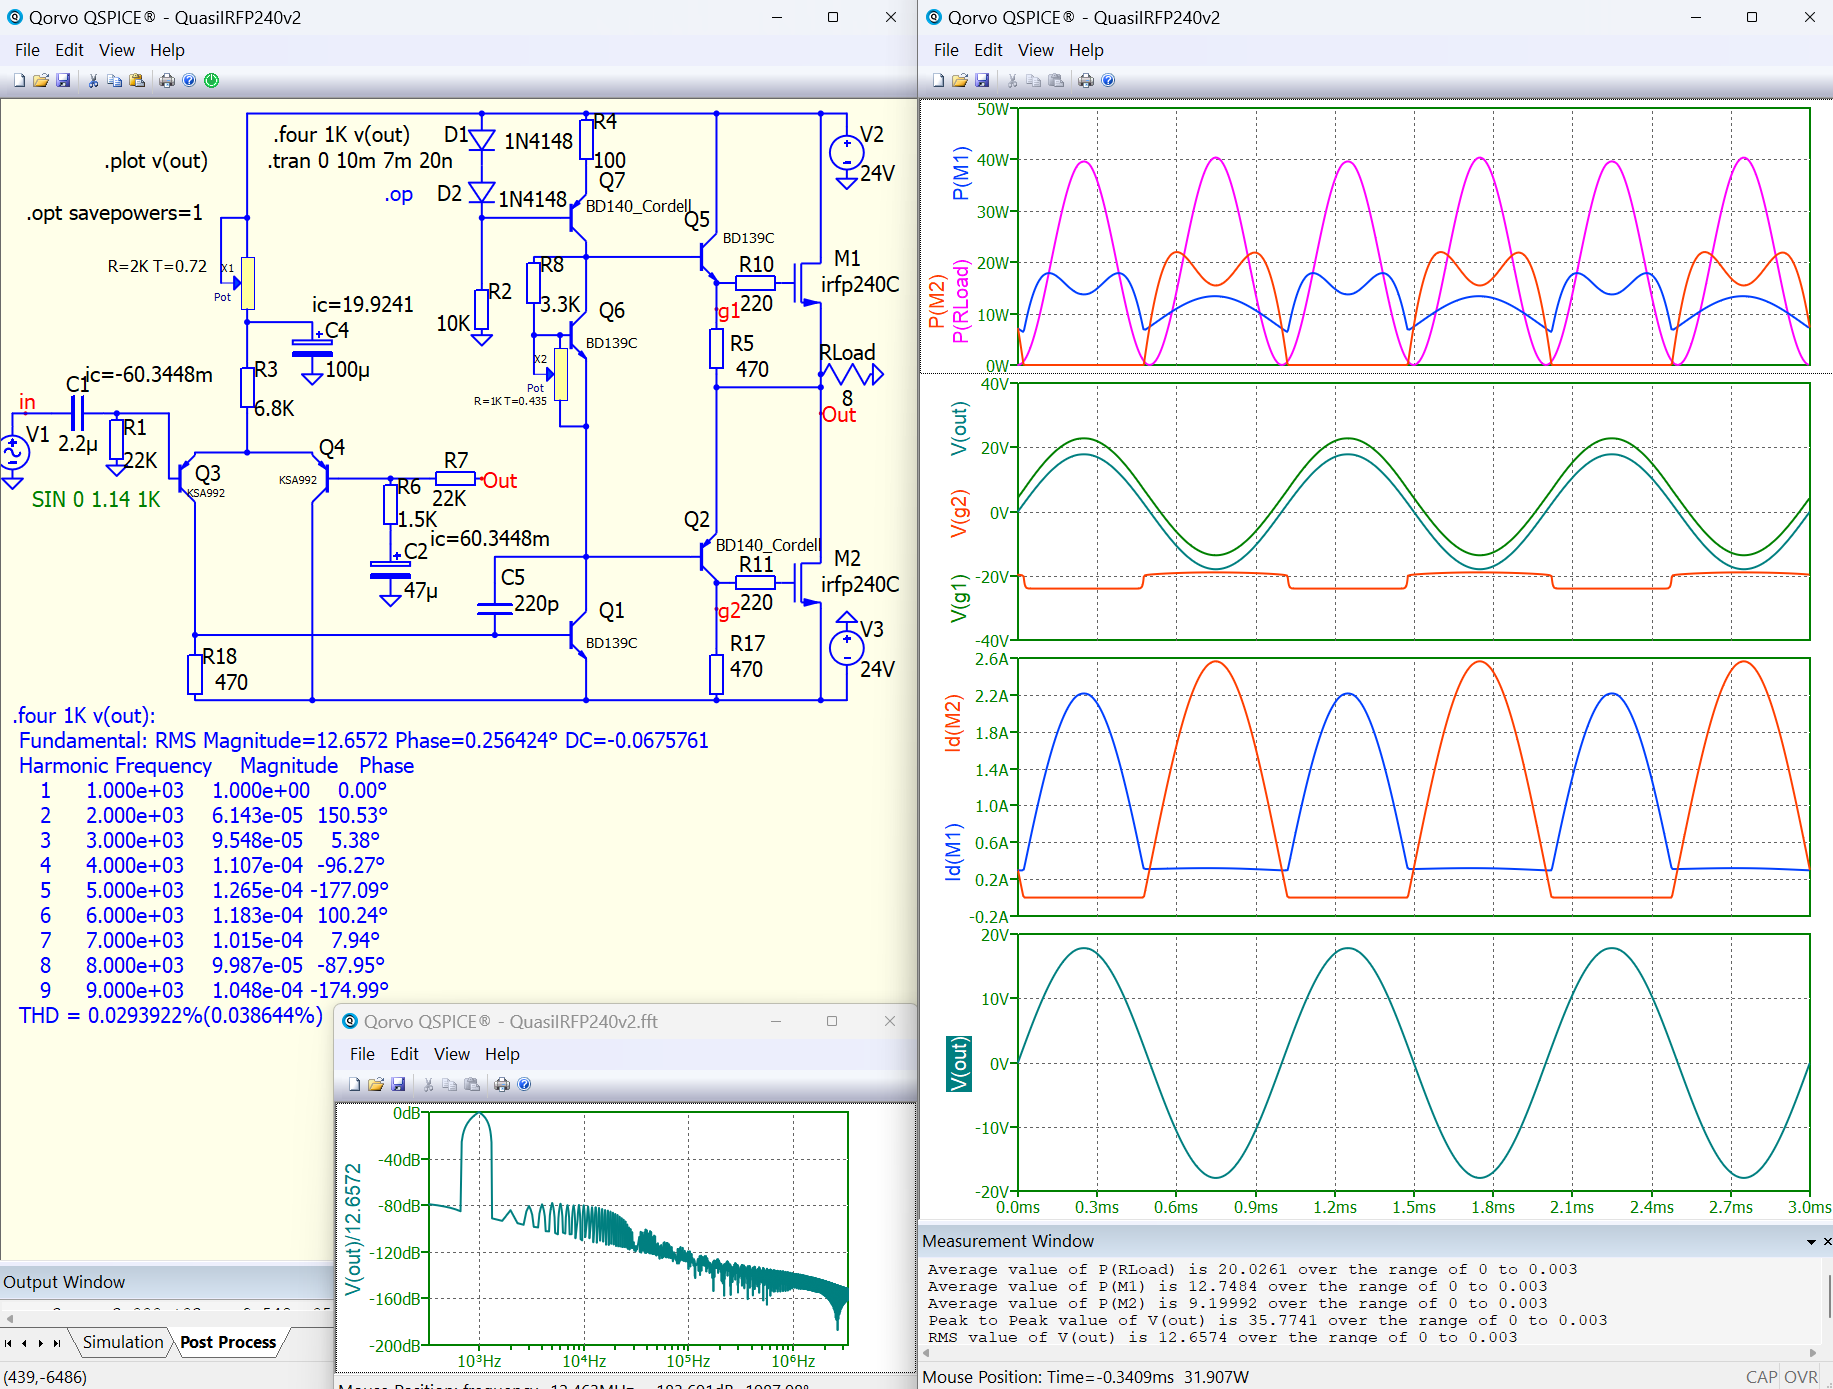
Task: Click Copy icon in waveform window toolbar
Action: (x=1034, y=81)
